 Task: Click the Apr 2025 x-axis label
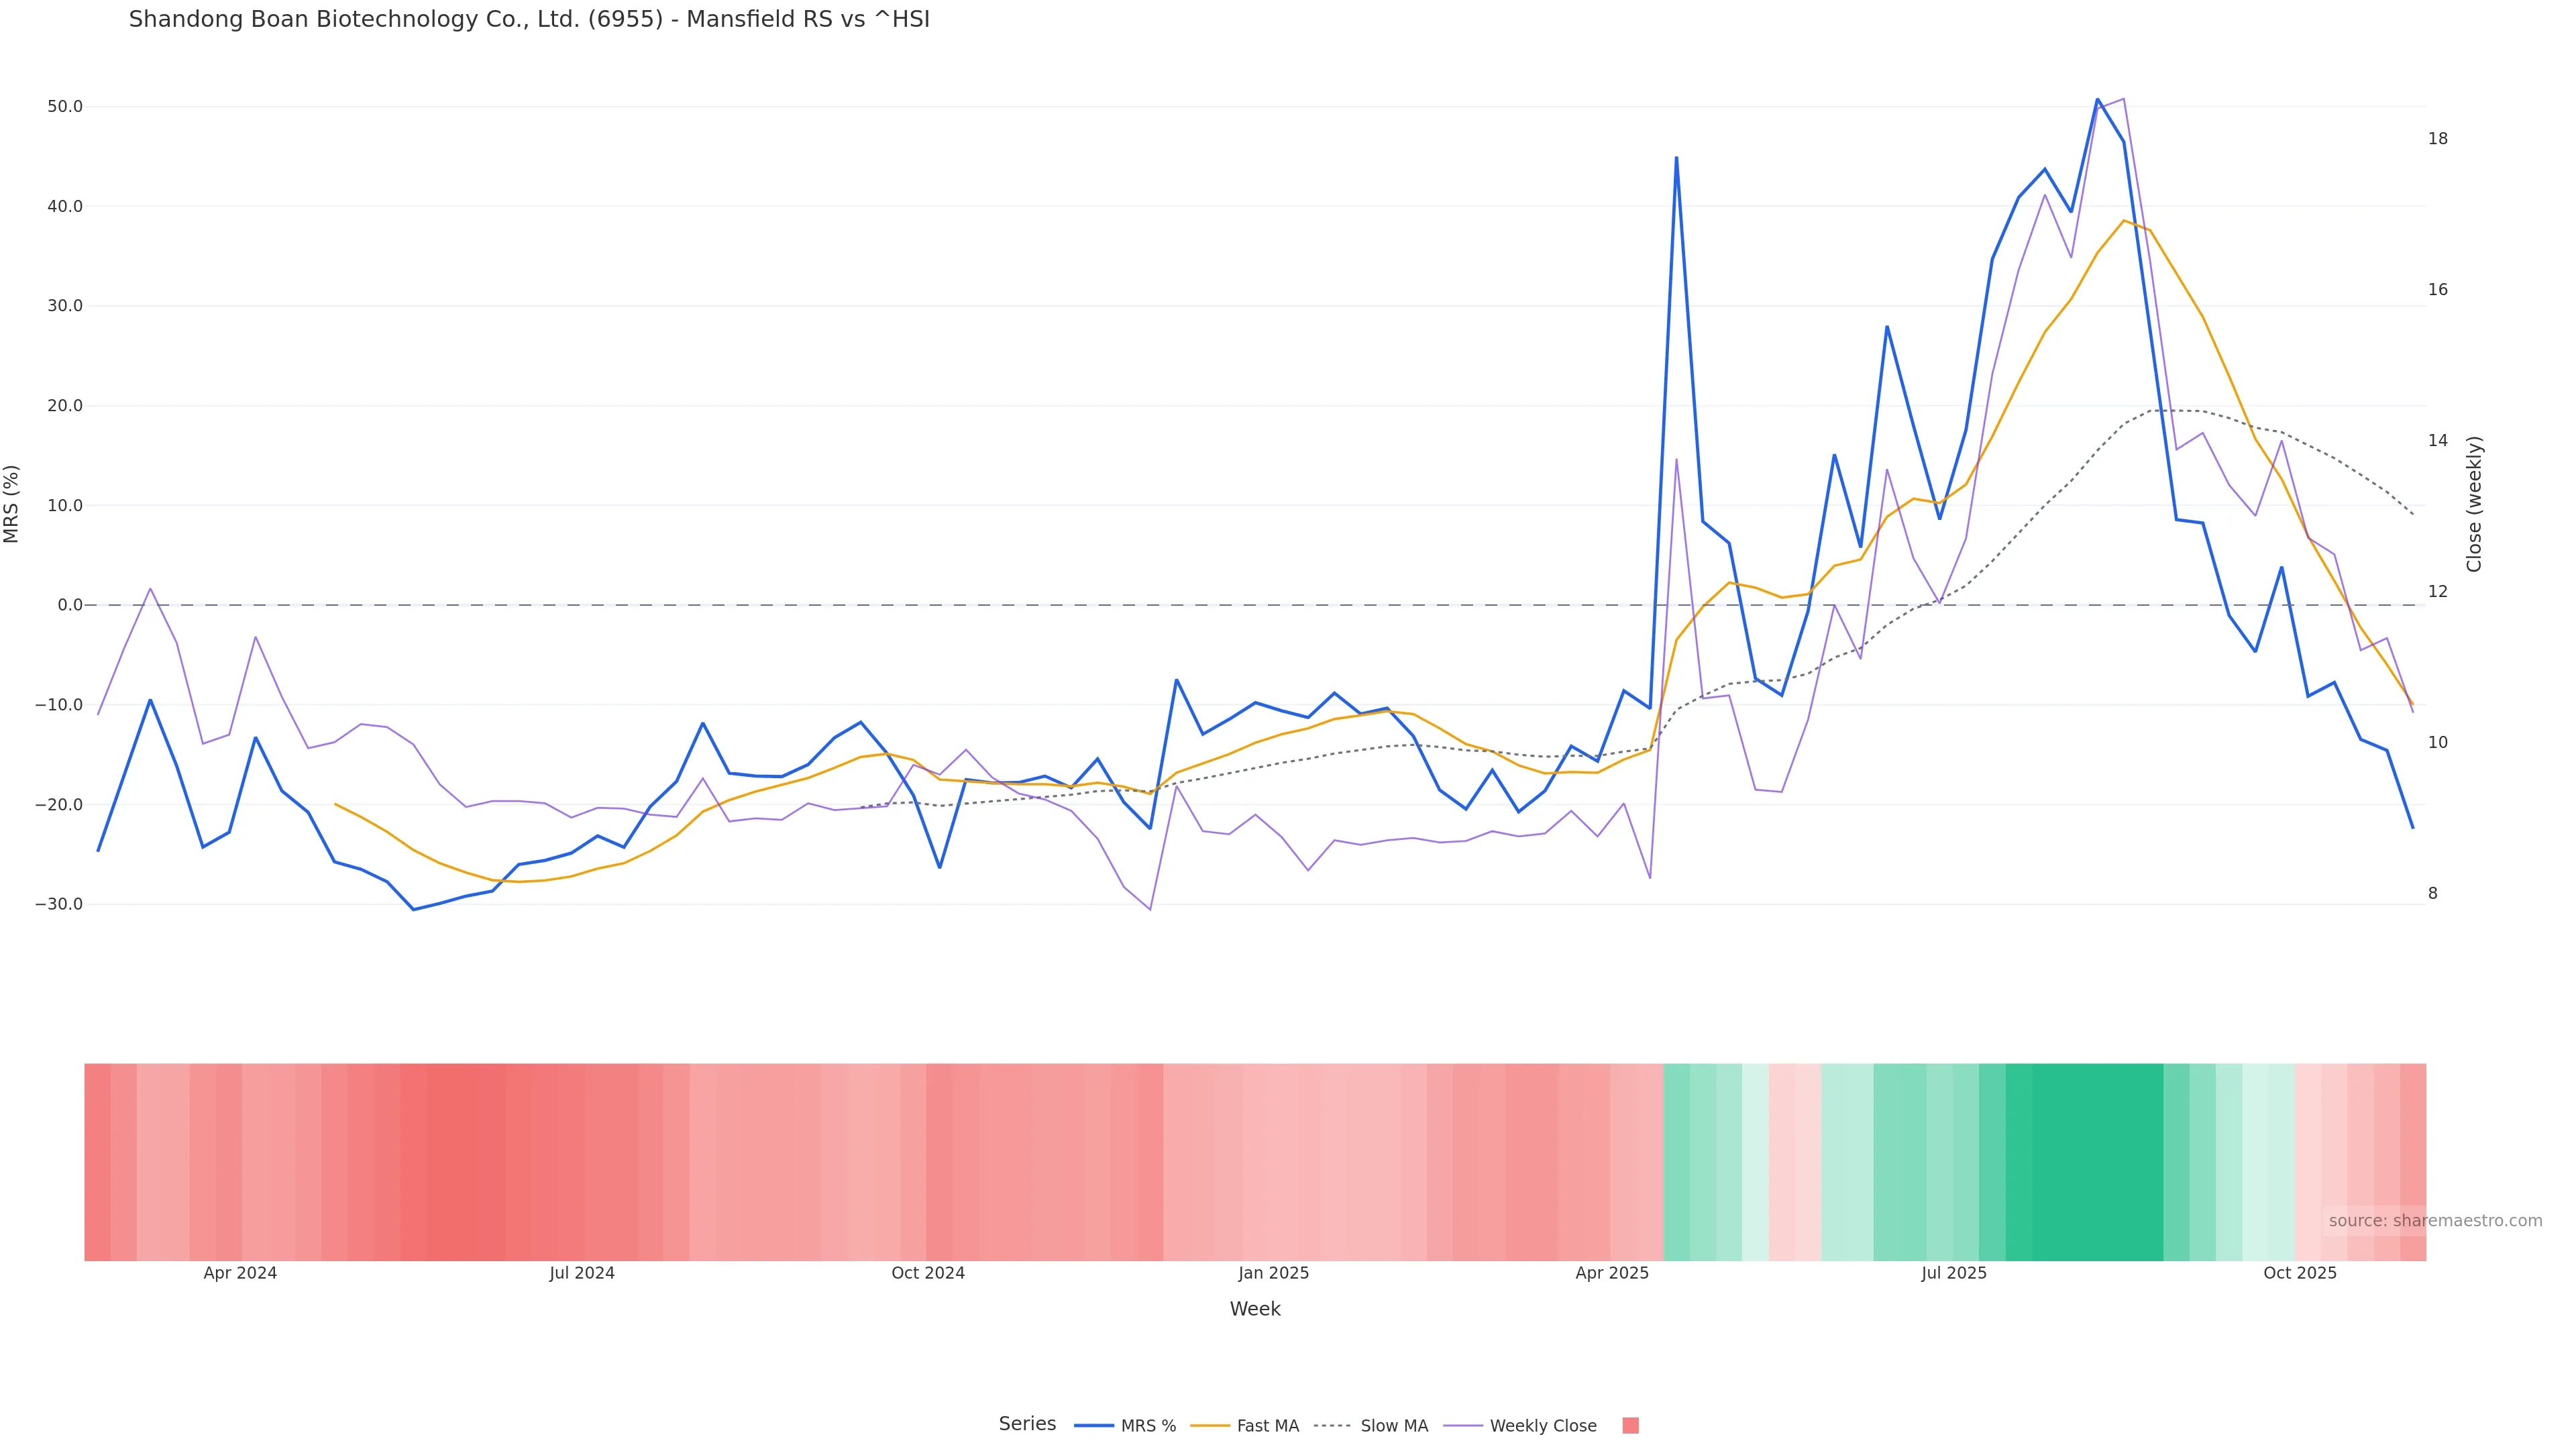[1612, 1273]
